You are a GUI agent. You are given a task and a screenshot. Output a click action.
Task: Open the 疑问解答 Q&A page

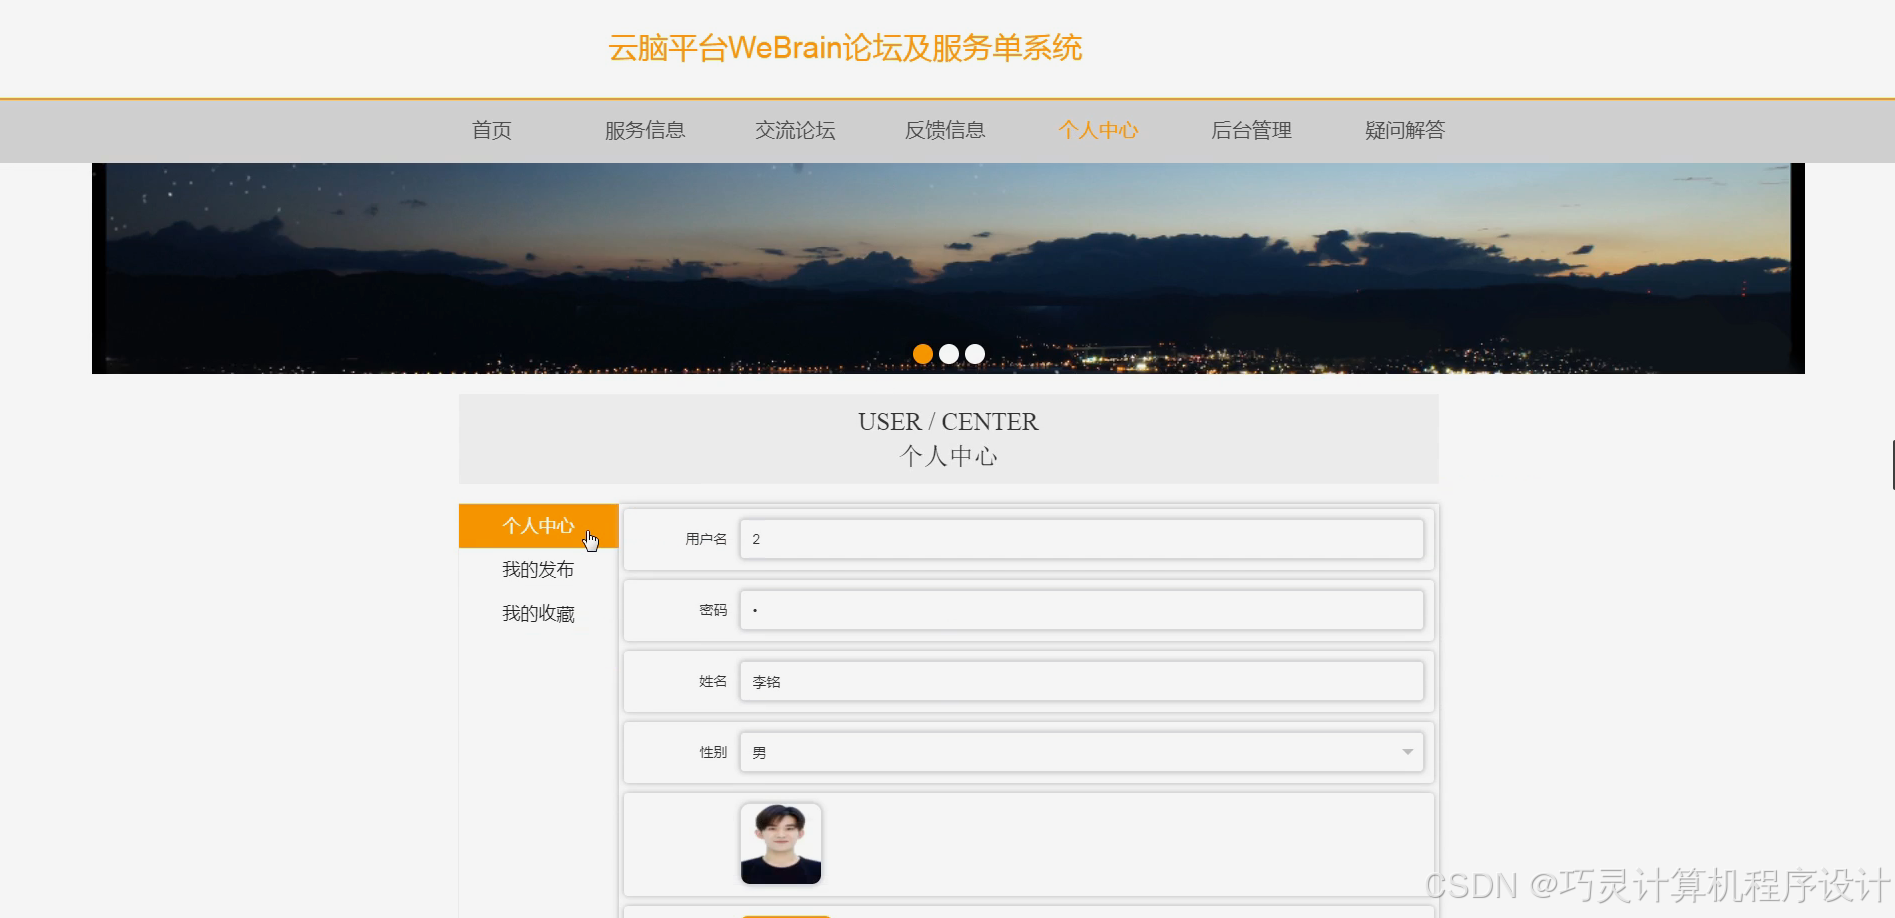1403,130
